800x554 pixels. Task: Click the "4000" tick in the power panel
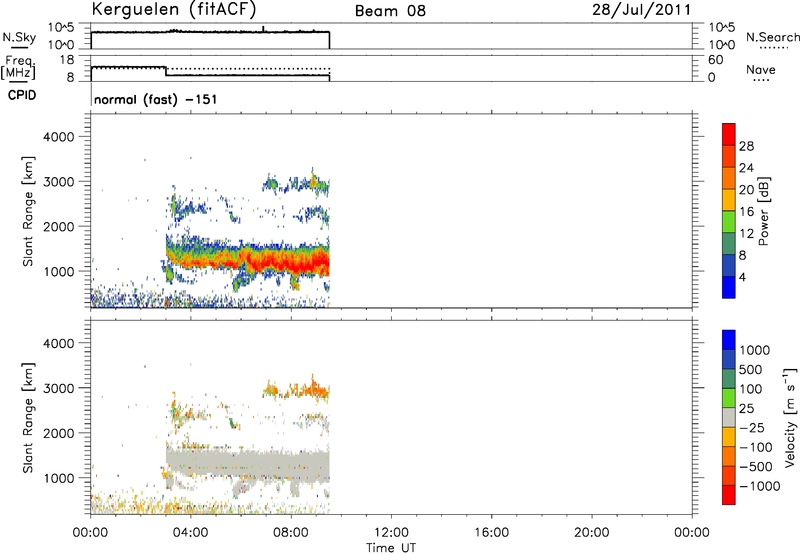(x=58, y=137)
